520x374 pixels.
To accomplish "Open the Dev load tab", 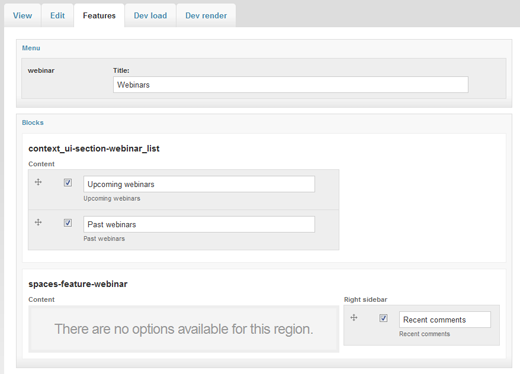I will point(150,16).
